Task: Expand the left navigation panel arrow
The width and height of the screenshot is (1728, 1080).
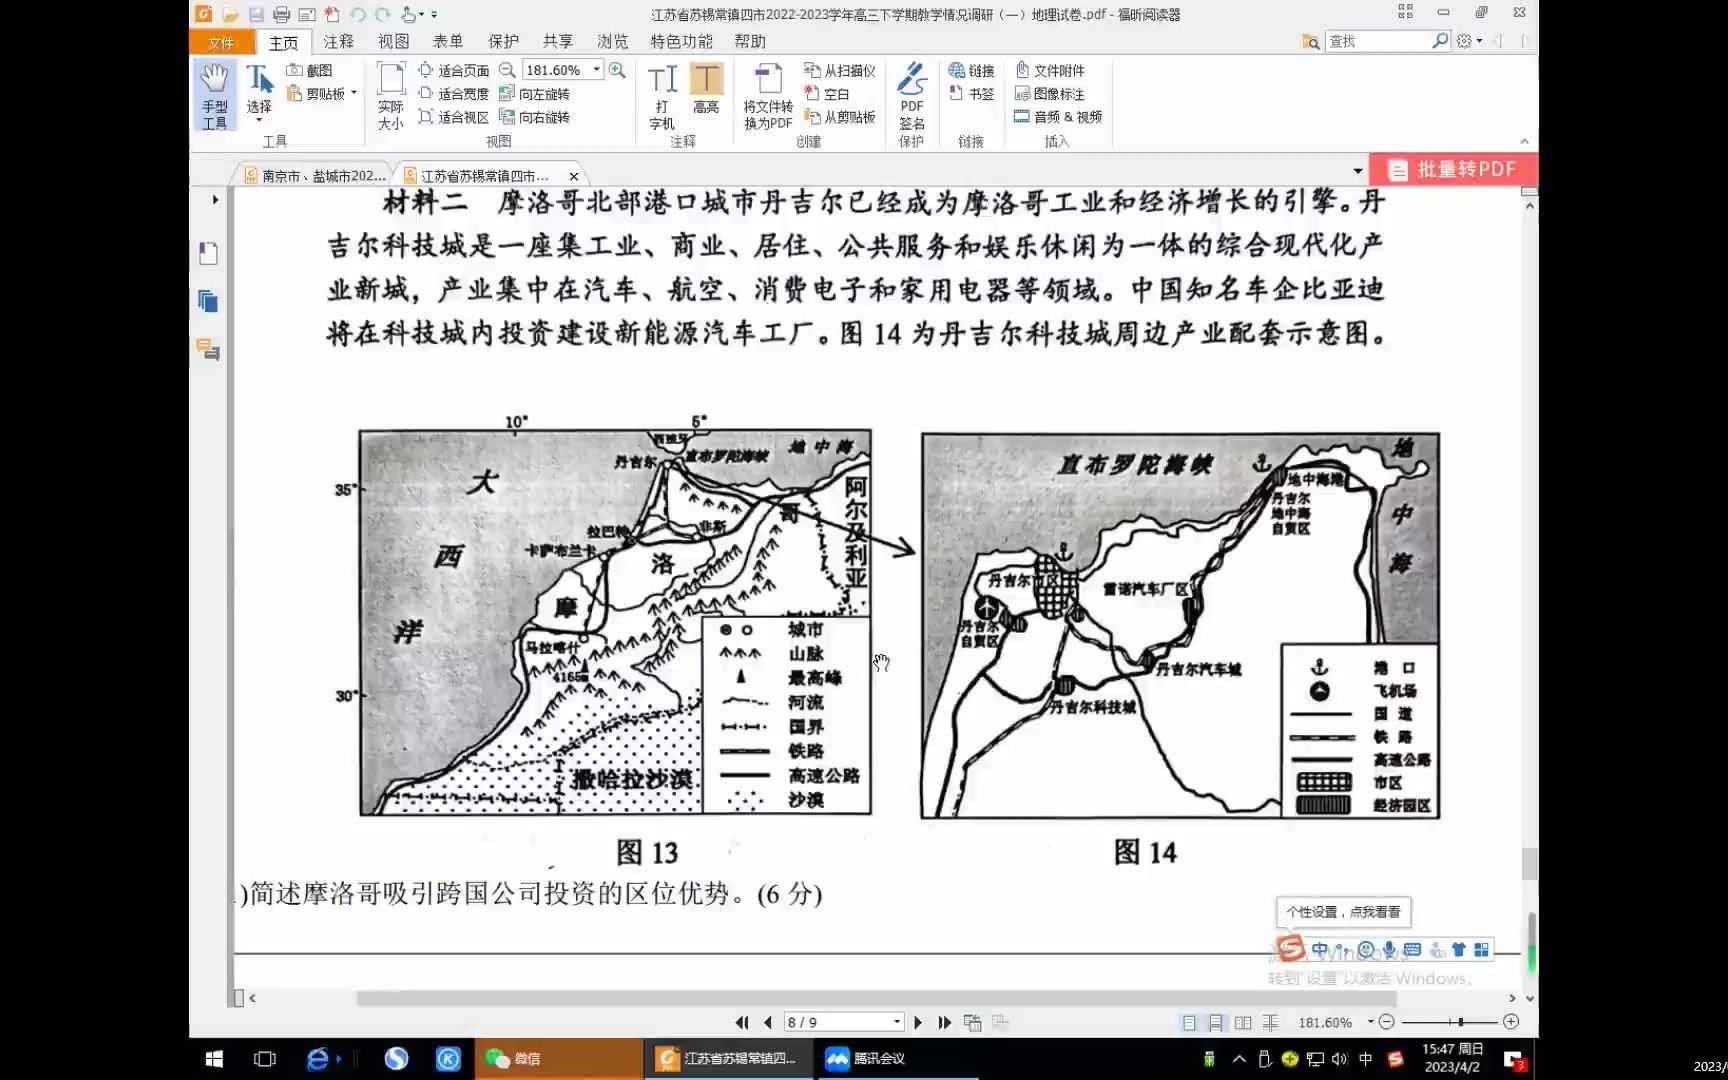Action: coord(215,200)
